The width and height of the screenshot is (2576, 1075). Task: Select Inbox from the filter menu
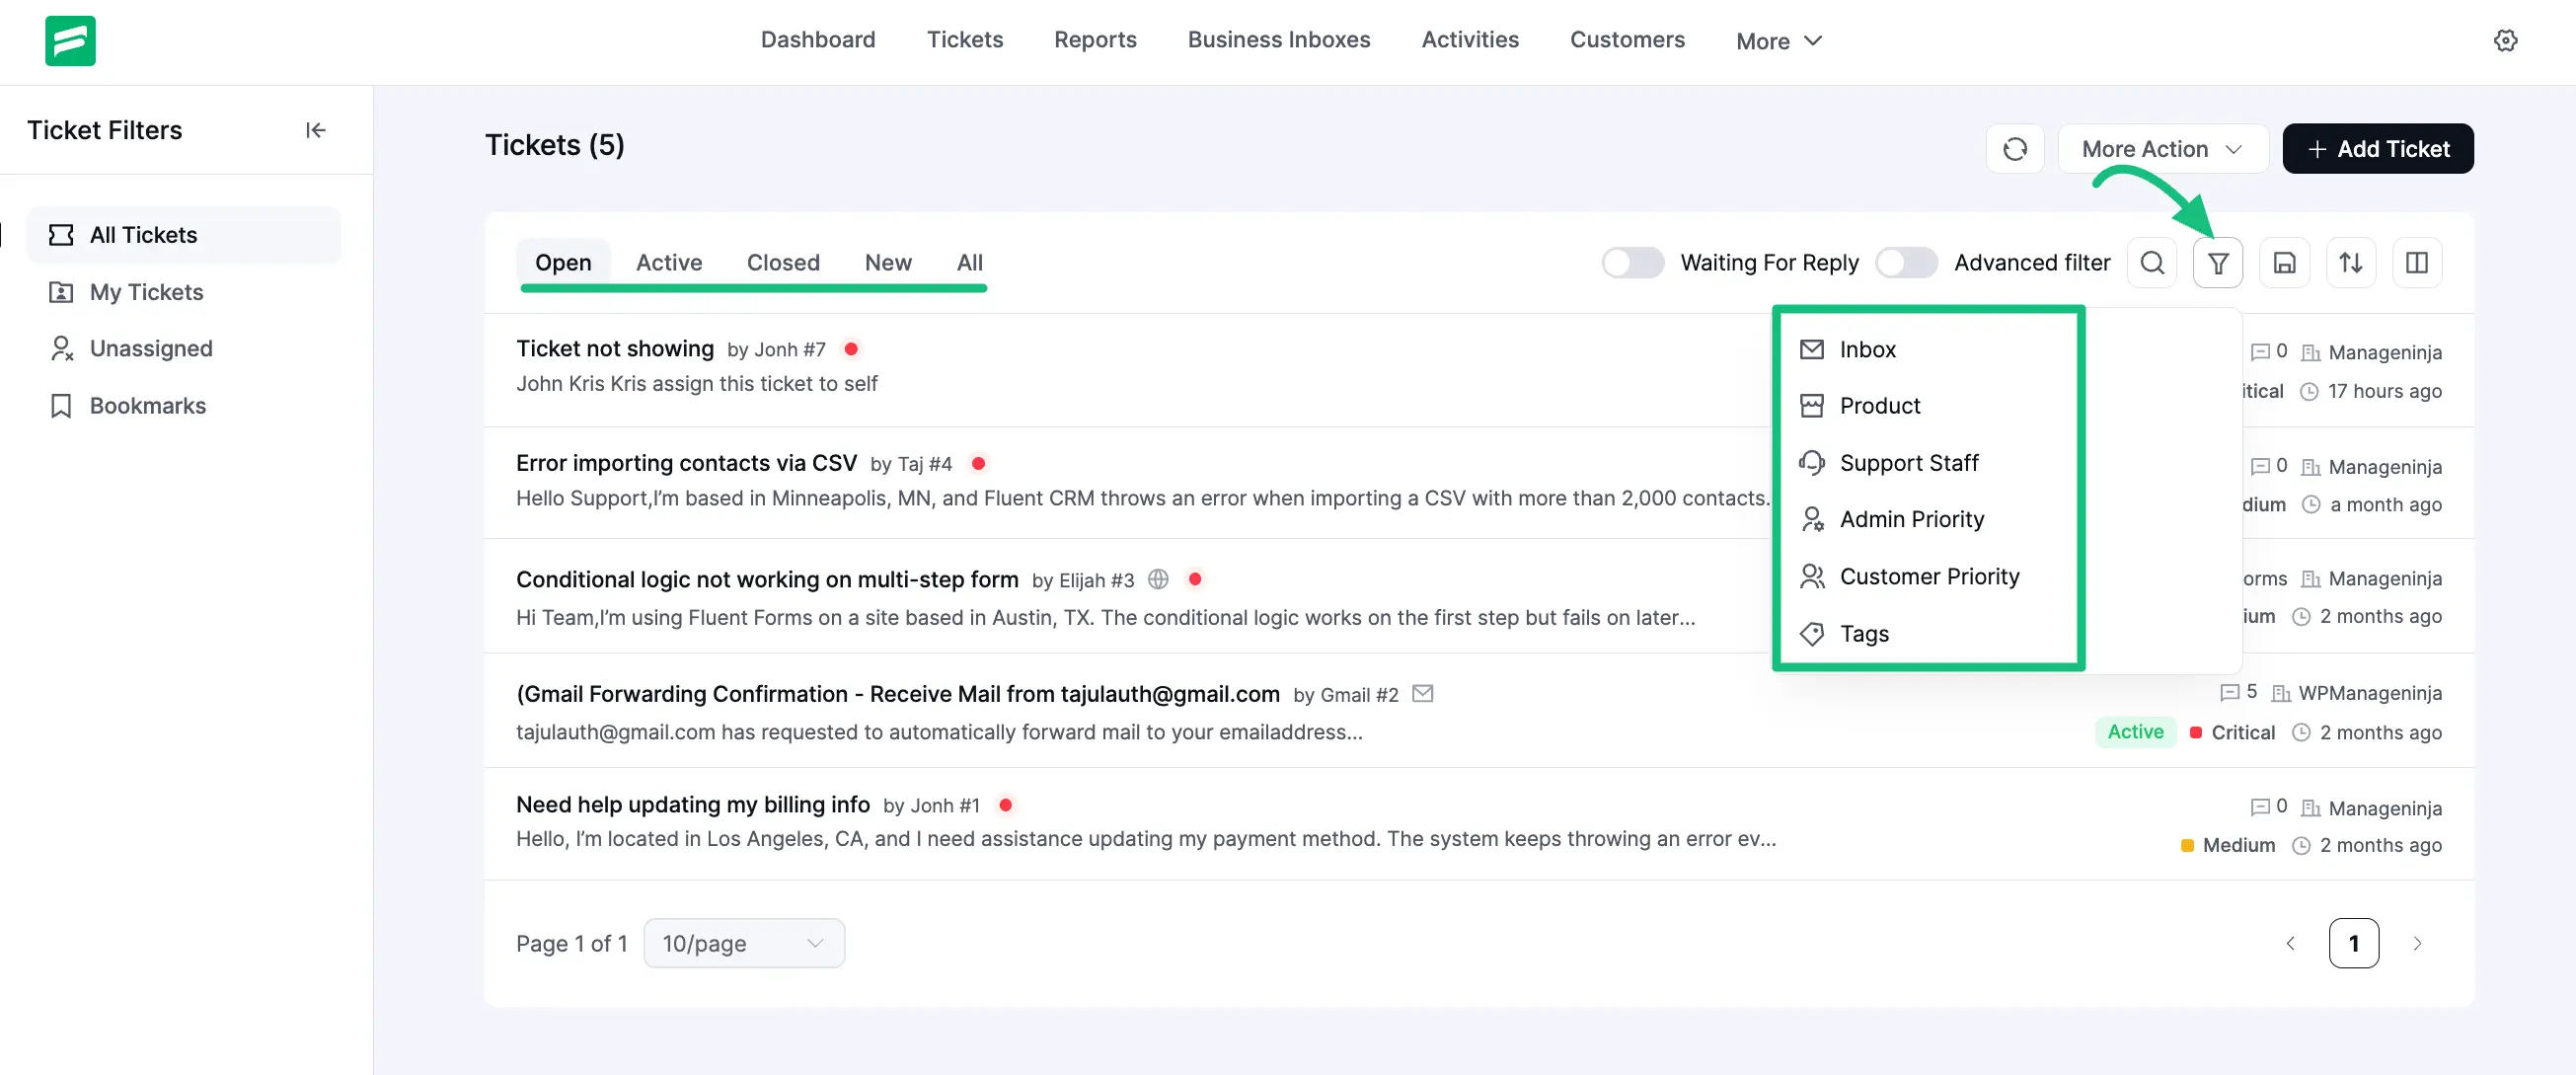(1868, 349)
